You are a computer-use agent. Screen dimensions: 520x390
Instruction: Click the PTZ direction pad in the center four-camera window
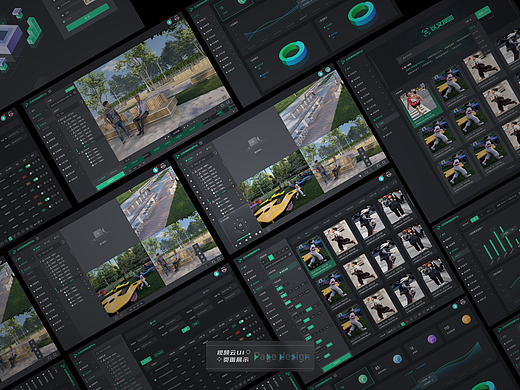(241, 225)
